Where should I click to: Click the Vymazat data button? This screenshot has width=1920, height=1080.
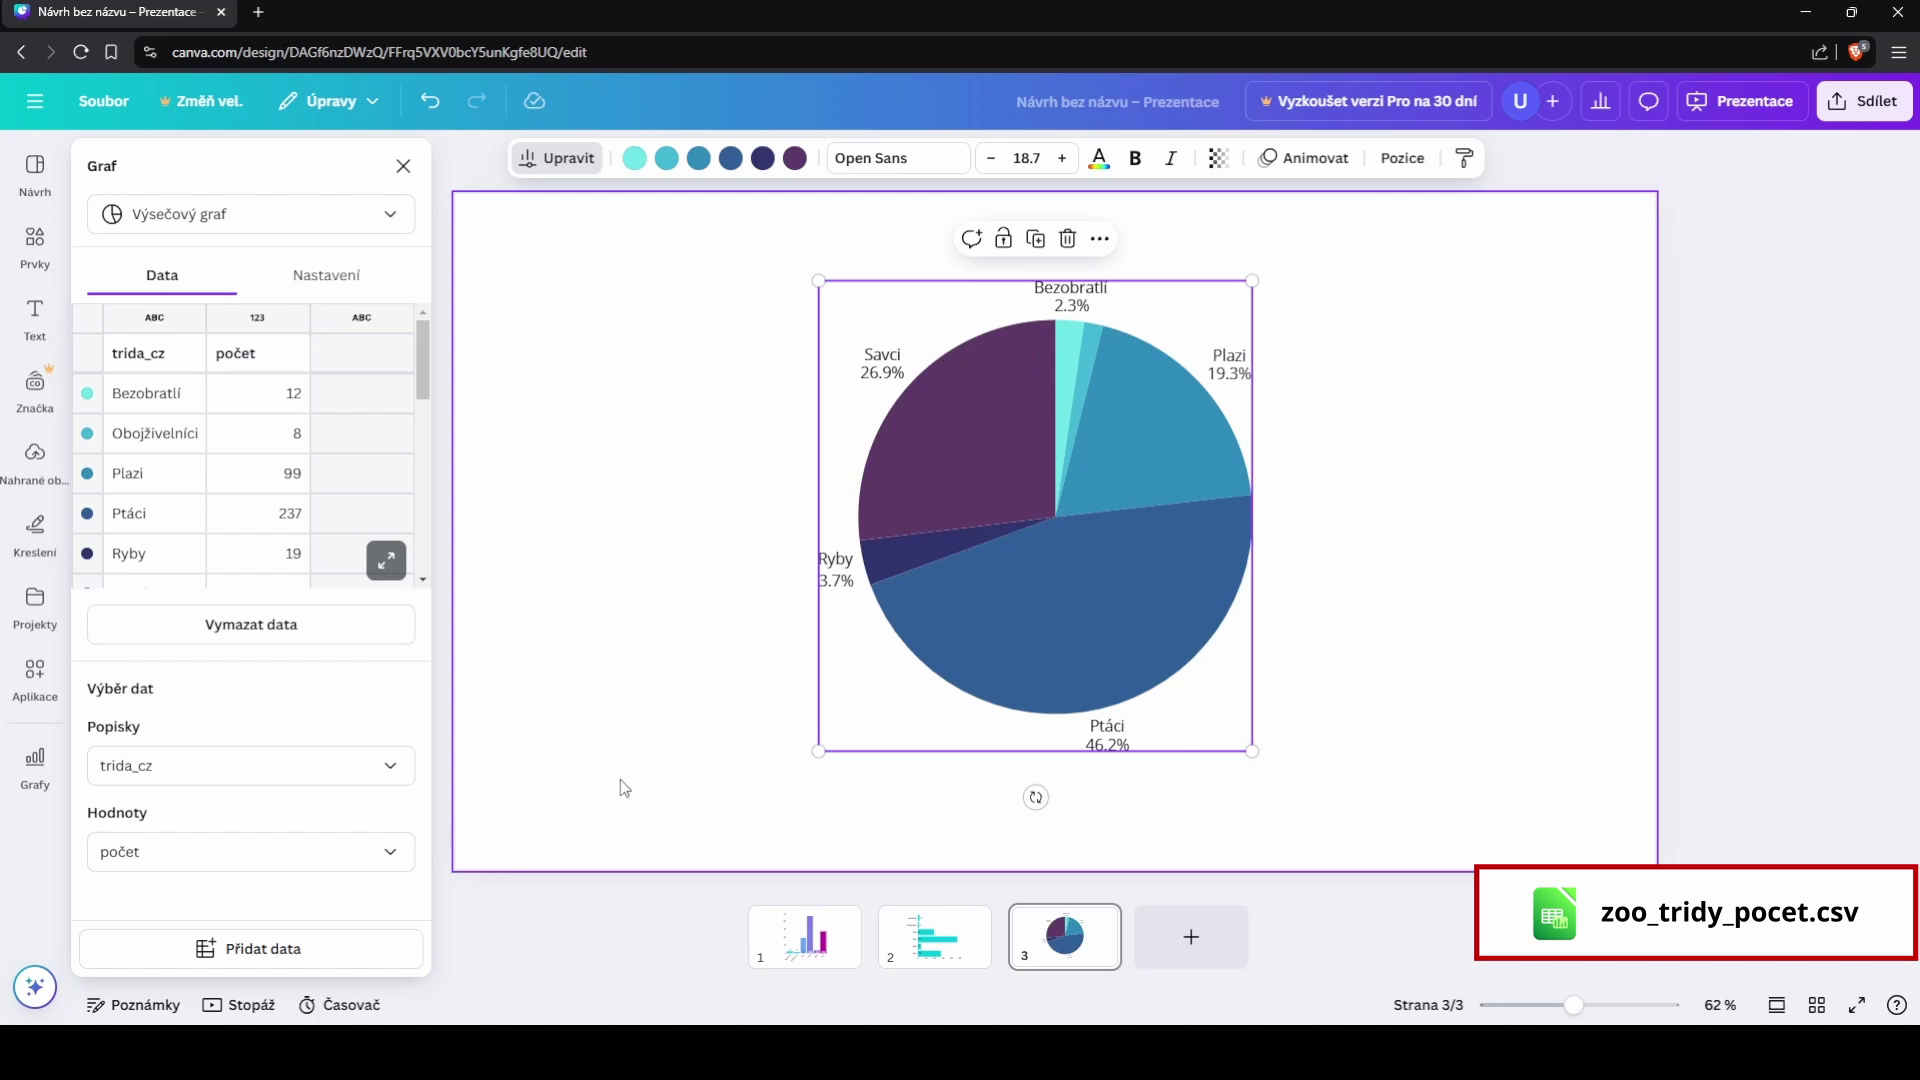(x=251, y=625)
